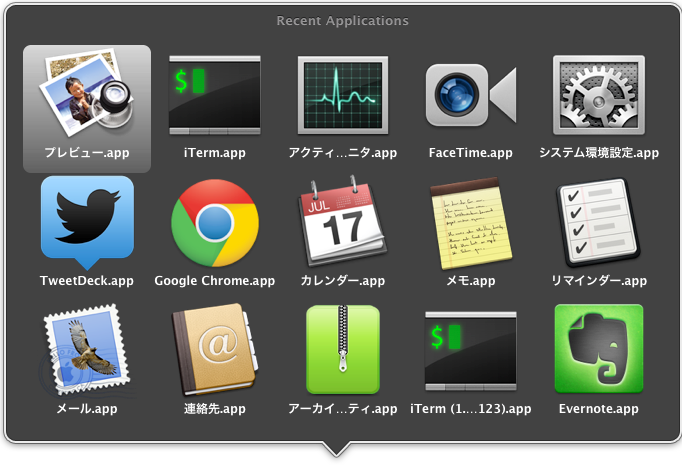Click the first iTerm.app label text
Viewport: 682px width, 465px height.
coord(215,153)
